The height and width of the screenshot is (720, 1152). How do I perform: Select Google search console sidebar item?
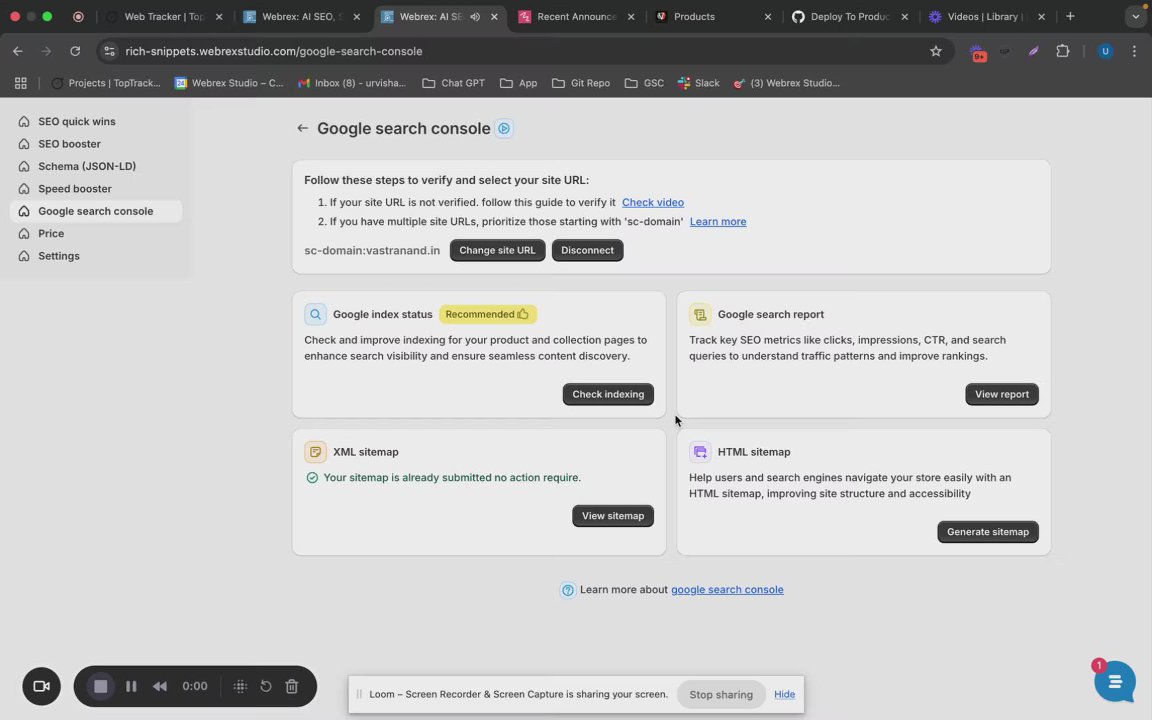tap(96, 211)
